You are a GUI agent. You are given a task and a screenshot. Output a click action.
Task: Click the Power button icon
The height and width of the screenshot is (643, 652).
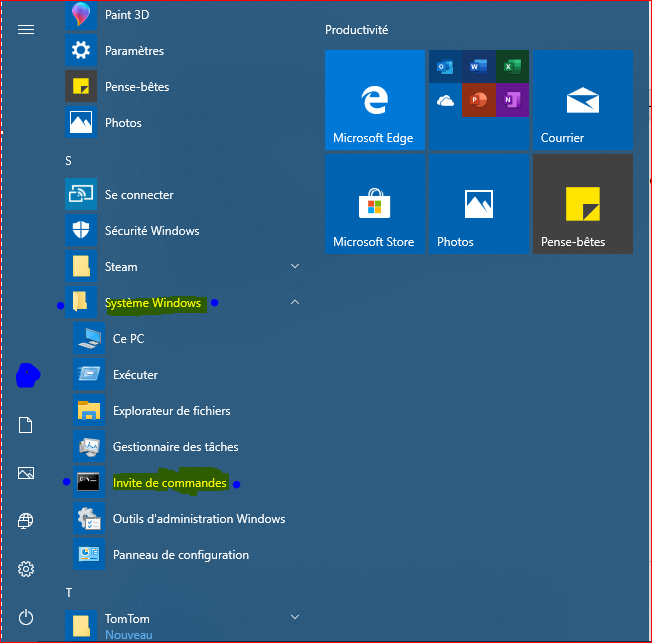tap(26, 617)
